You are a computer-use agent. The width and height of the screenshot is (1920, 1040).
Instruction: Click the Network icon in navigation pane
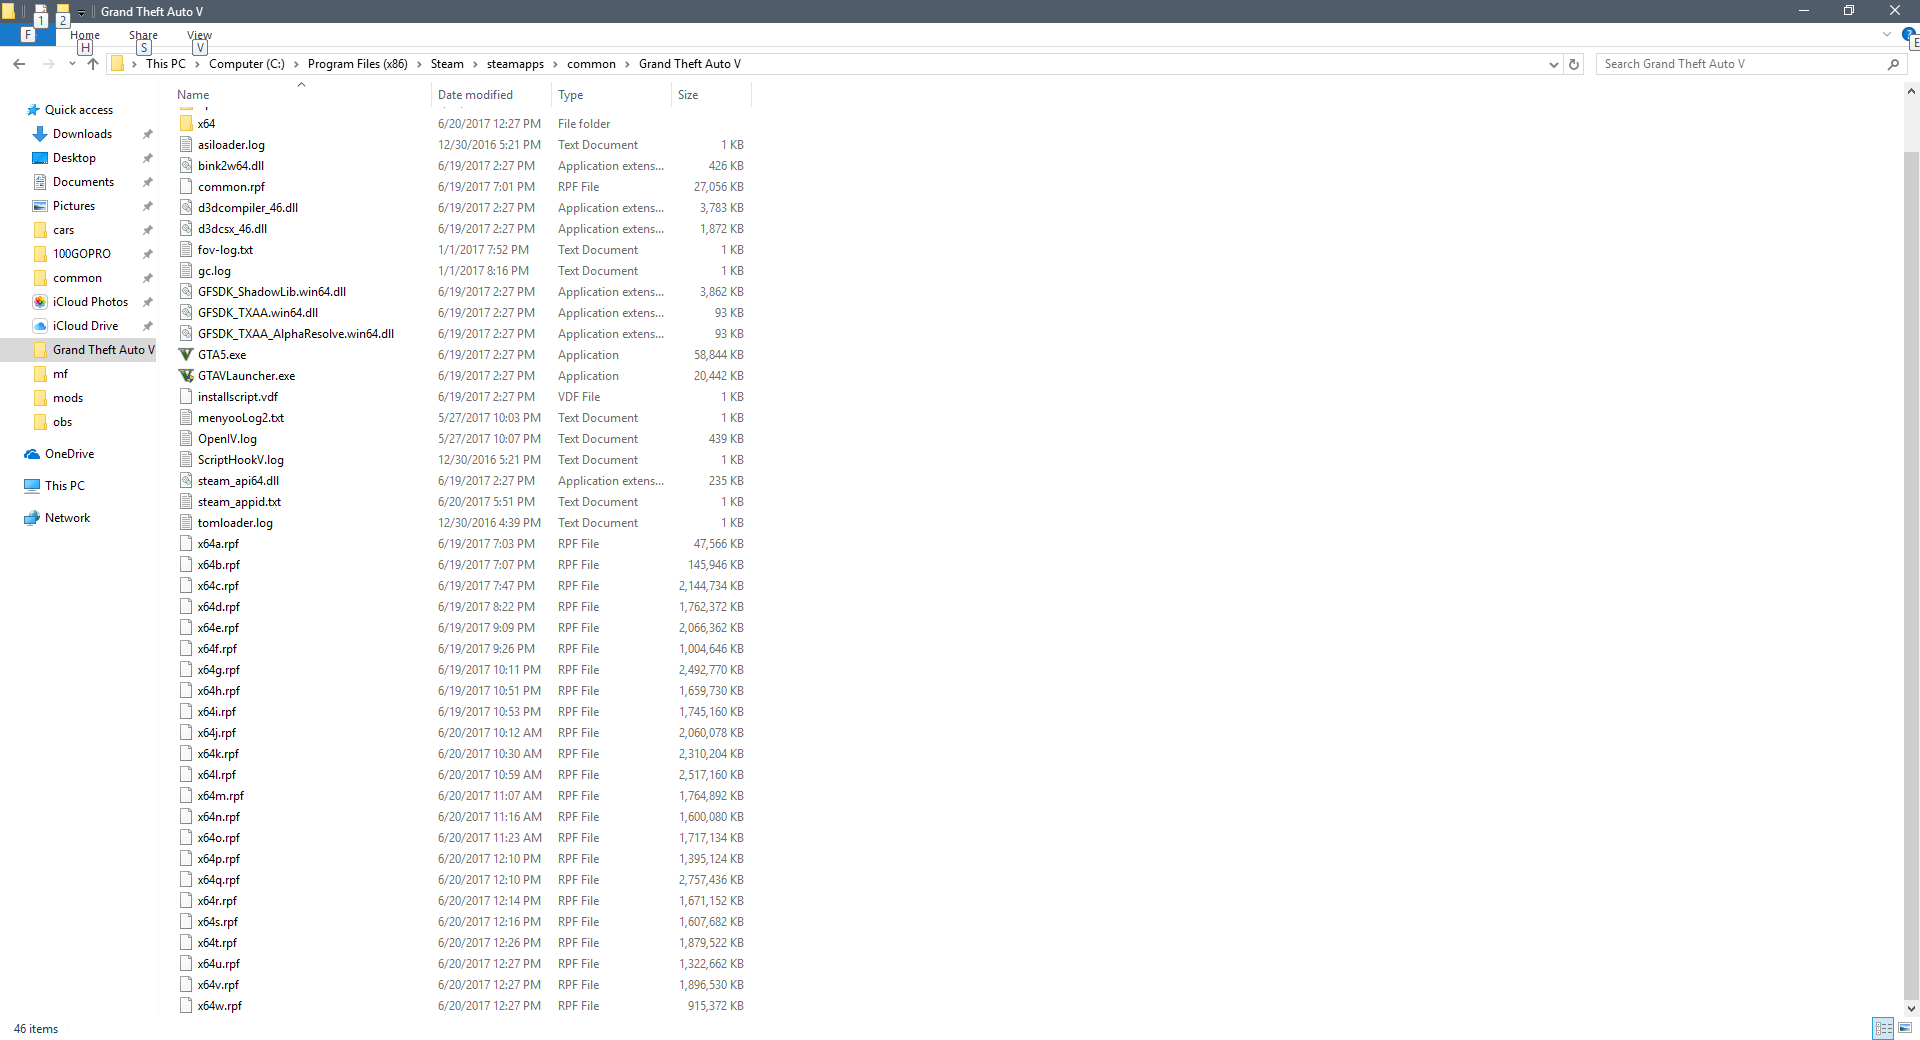(x=32, y=518)
